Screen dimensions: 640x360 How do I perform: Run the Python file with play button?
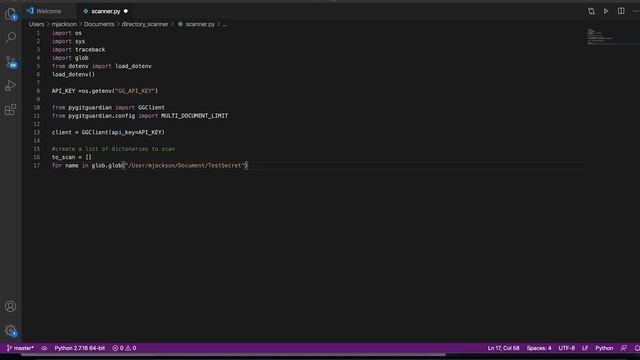[x=606, y=11]
